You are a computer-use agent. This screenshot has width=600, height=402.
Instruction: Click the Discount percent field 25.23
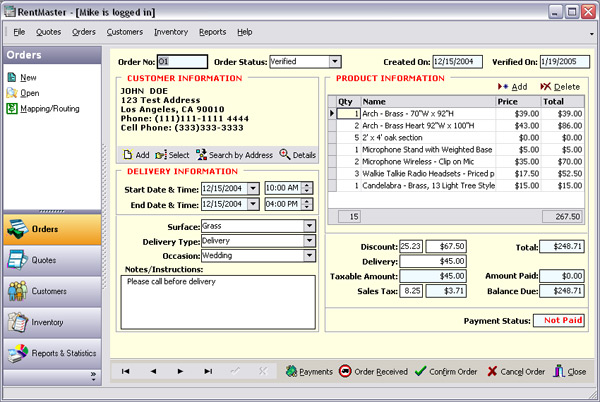(411, 246)
